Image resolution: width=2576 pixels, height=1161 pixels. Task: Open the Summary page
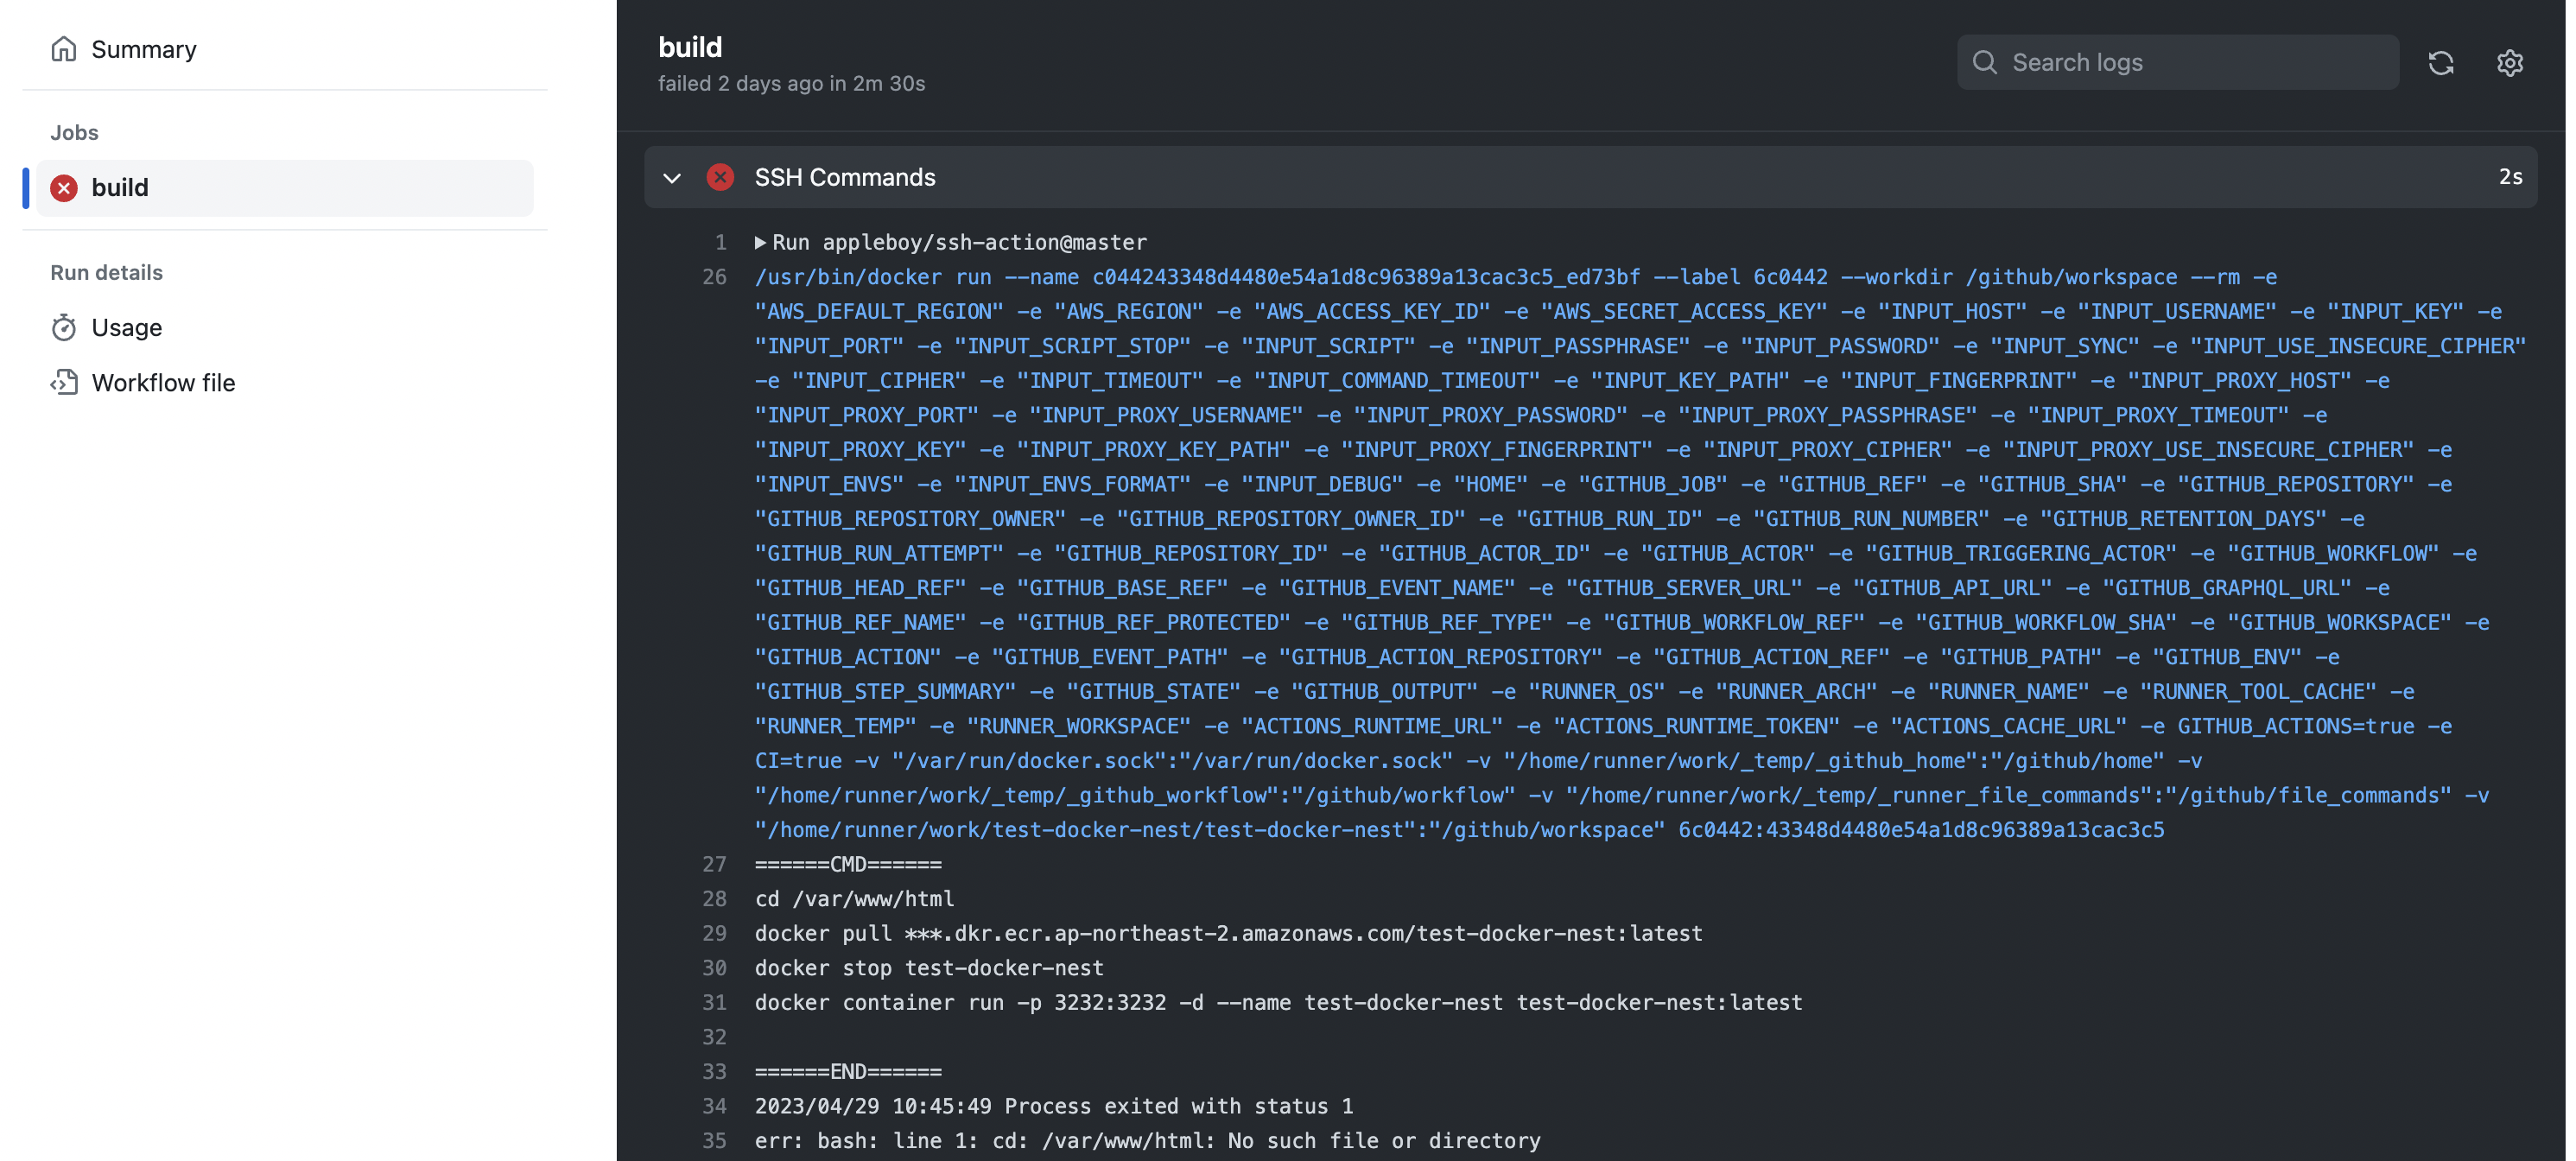click(143, 49)
